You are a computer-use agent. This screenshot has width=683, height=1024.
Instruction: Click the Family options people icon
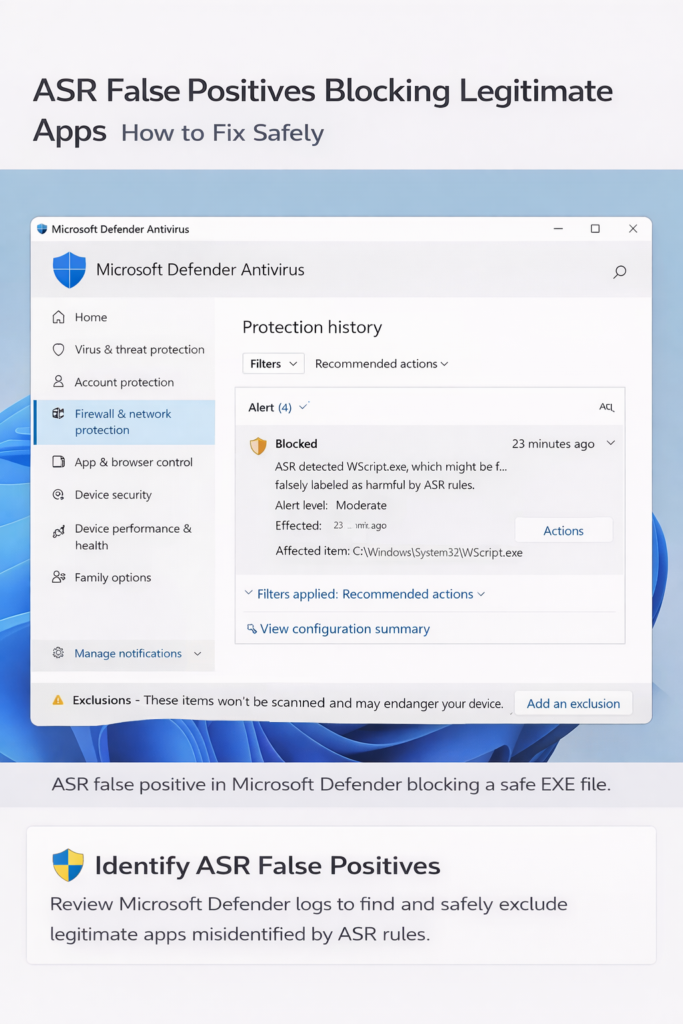pyautogui.click(x=59, y=577)
